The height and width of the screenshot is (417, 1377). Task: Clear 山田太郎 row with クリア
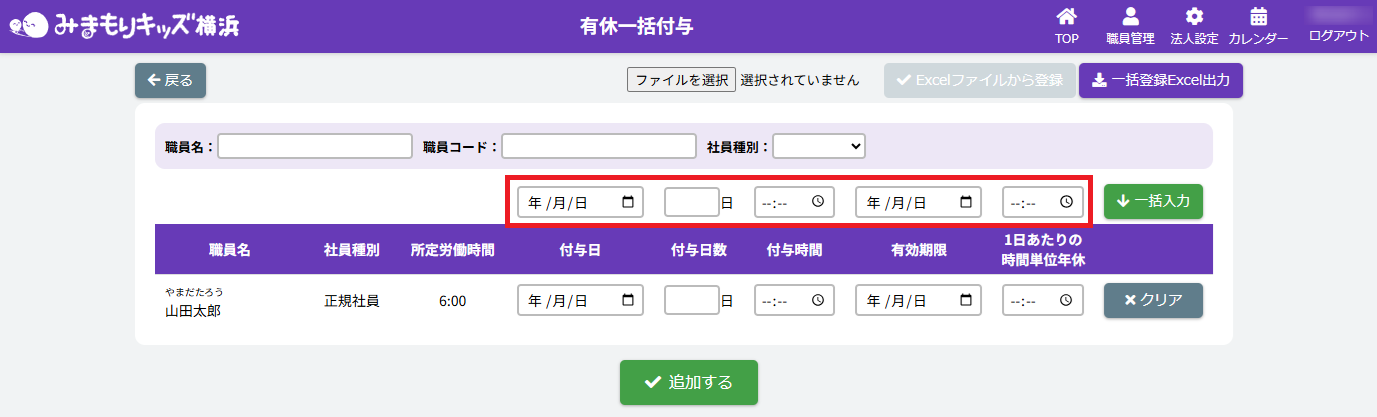pyautogui.click(x=1152, y=300)
